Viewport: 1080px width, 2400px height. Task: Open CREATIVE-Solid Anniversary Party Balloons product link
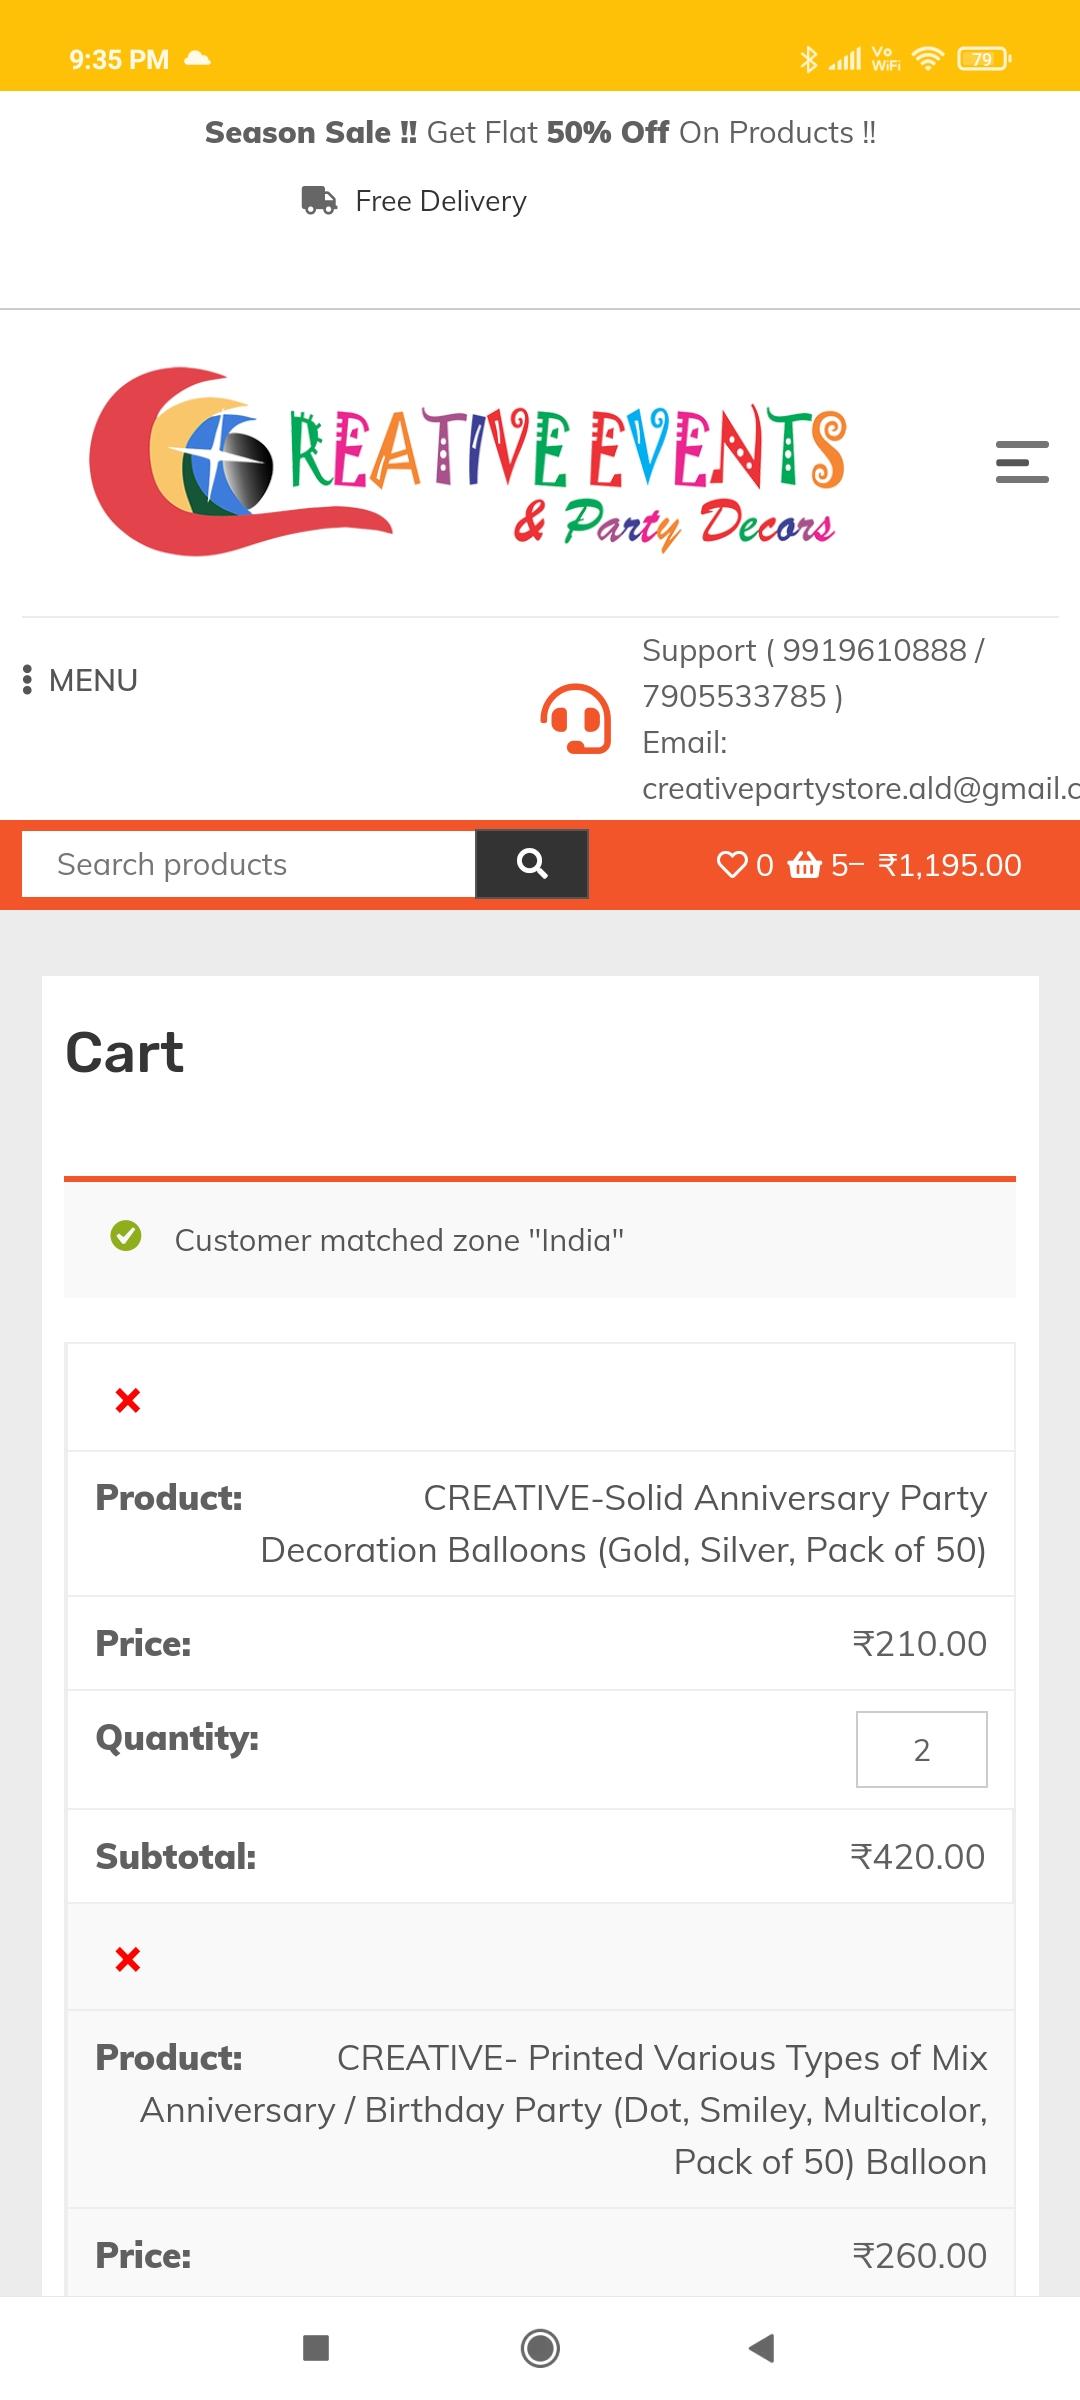(x=624, y=1524)
